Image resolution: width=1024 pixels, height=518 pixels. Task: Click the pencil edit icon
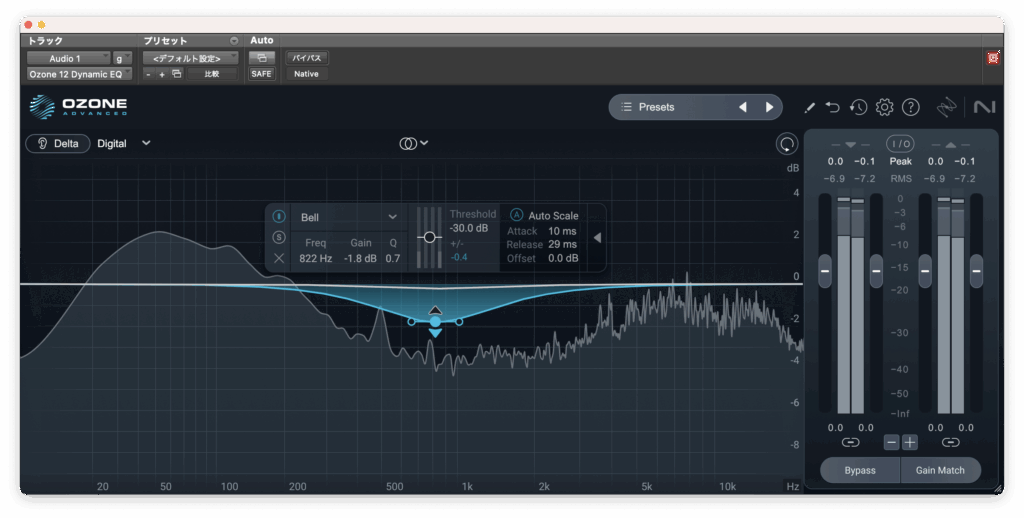coord(809,107)
